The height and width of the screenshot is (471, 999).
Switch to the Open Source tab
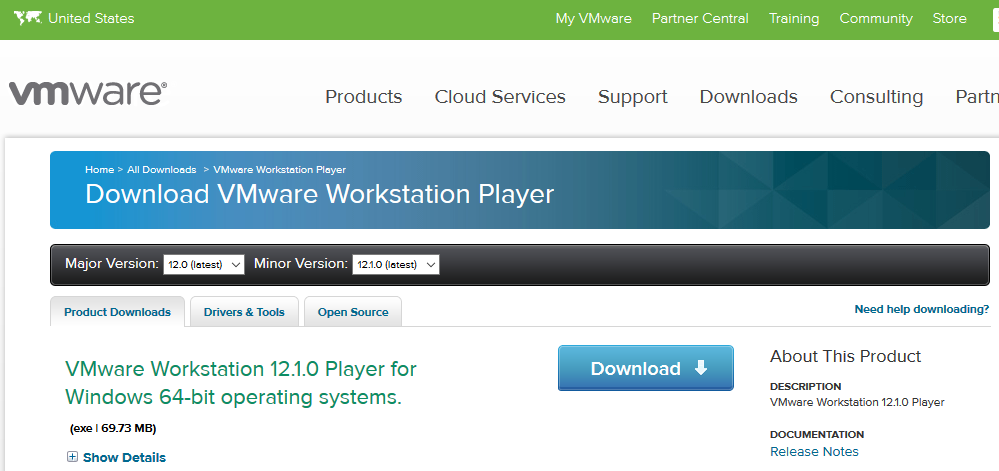point(353,312)
